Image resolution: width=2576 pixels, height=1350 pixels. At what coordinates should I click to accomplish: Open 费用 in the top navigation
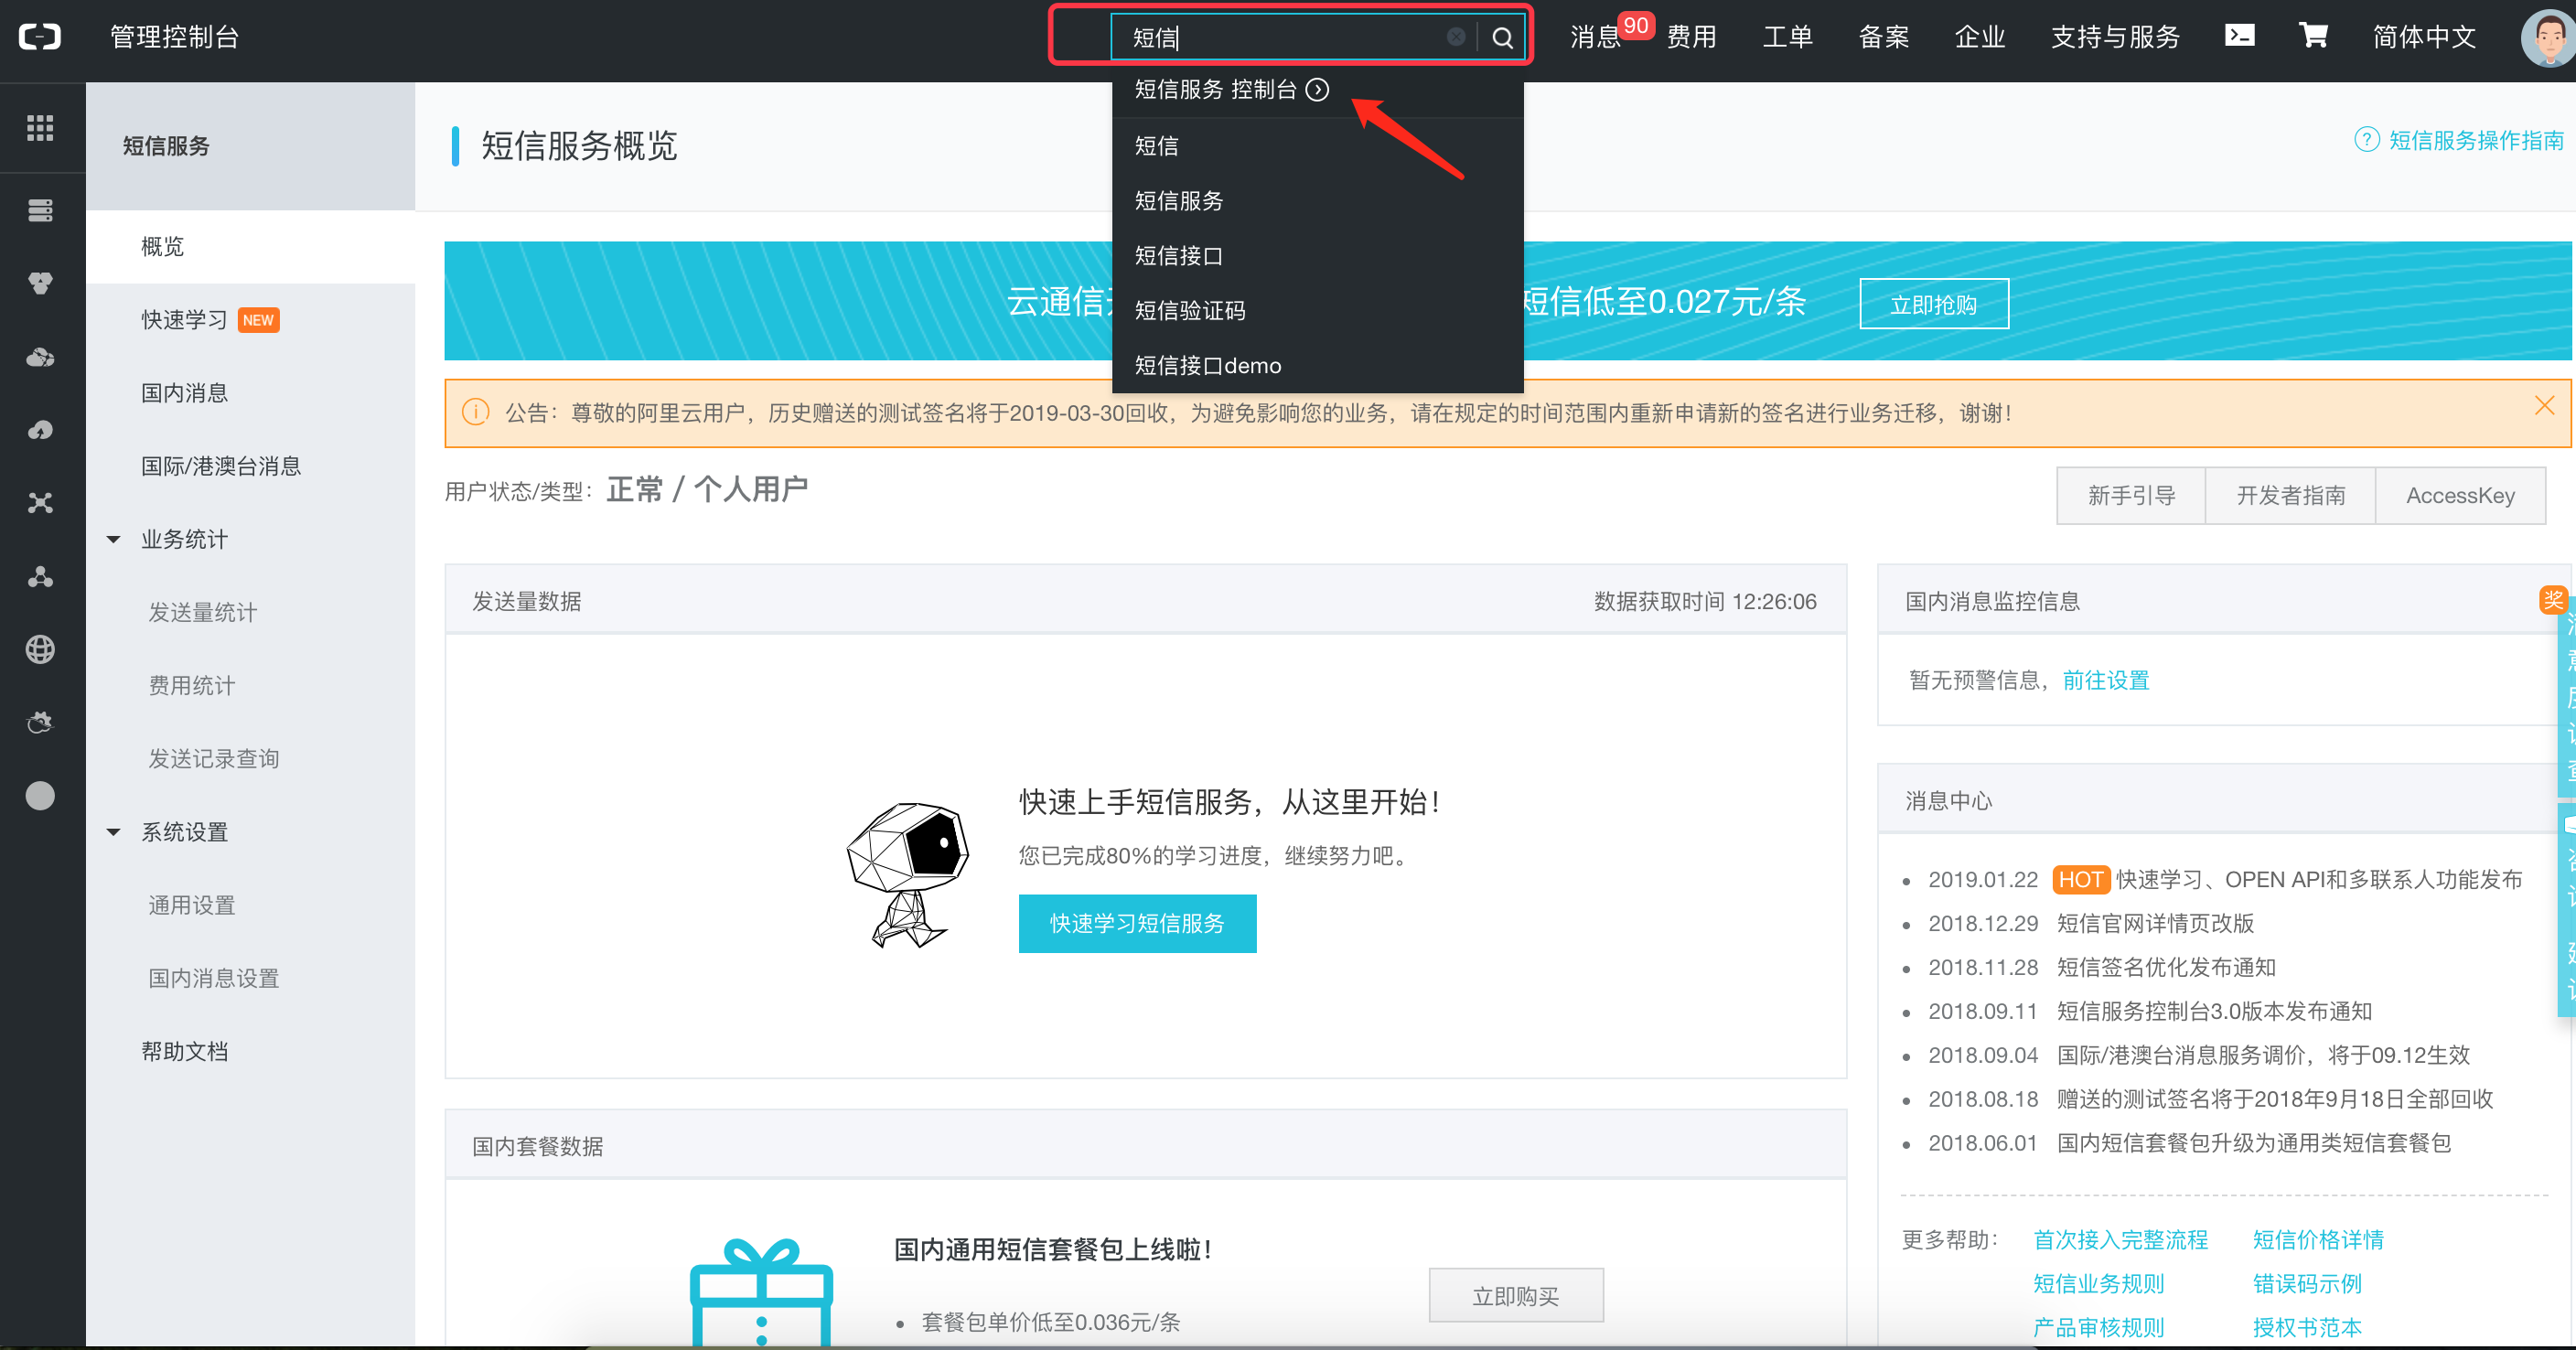pyautogui.click(x=1692, y=37)
